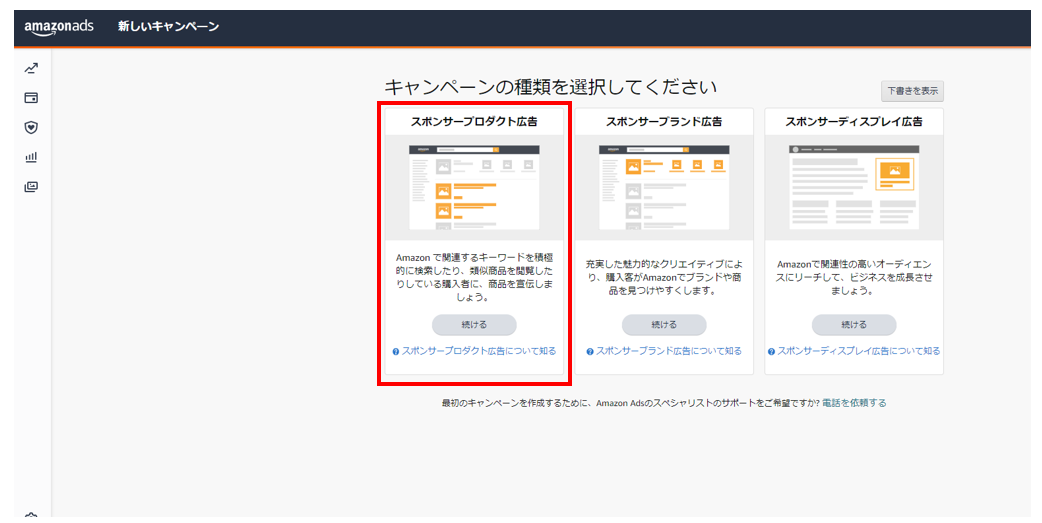Open the creative assets sidebar icon
The image size is (1042, 523).
coord(31,187)
